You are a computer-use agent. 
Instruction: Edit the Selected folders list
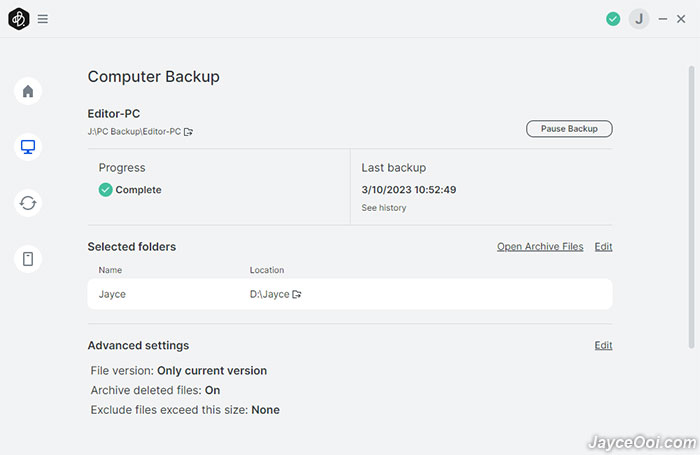[603, 246]
